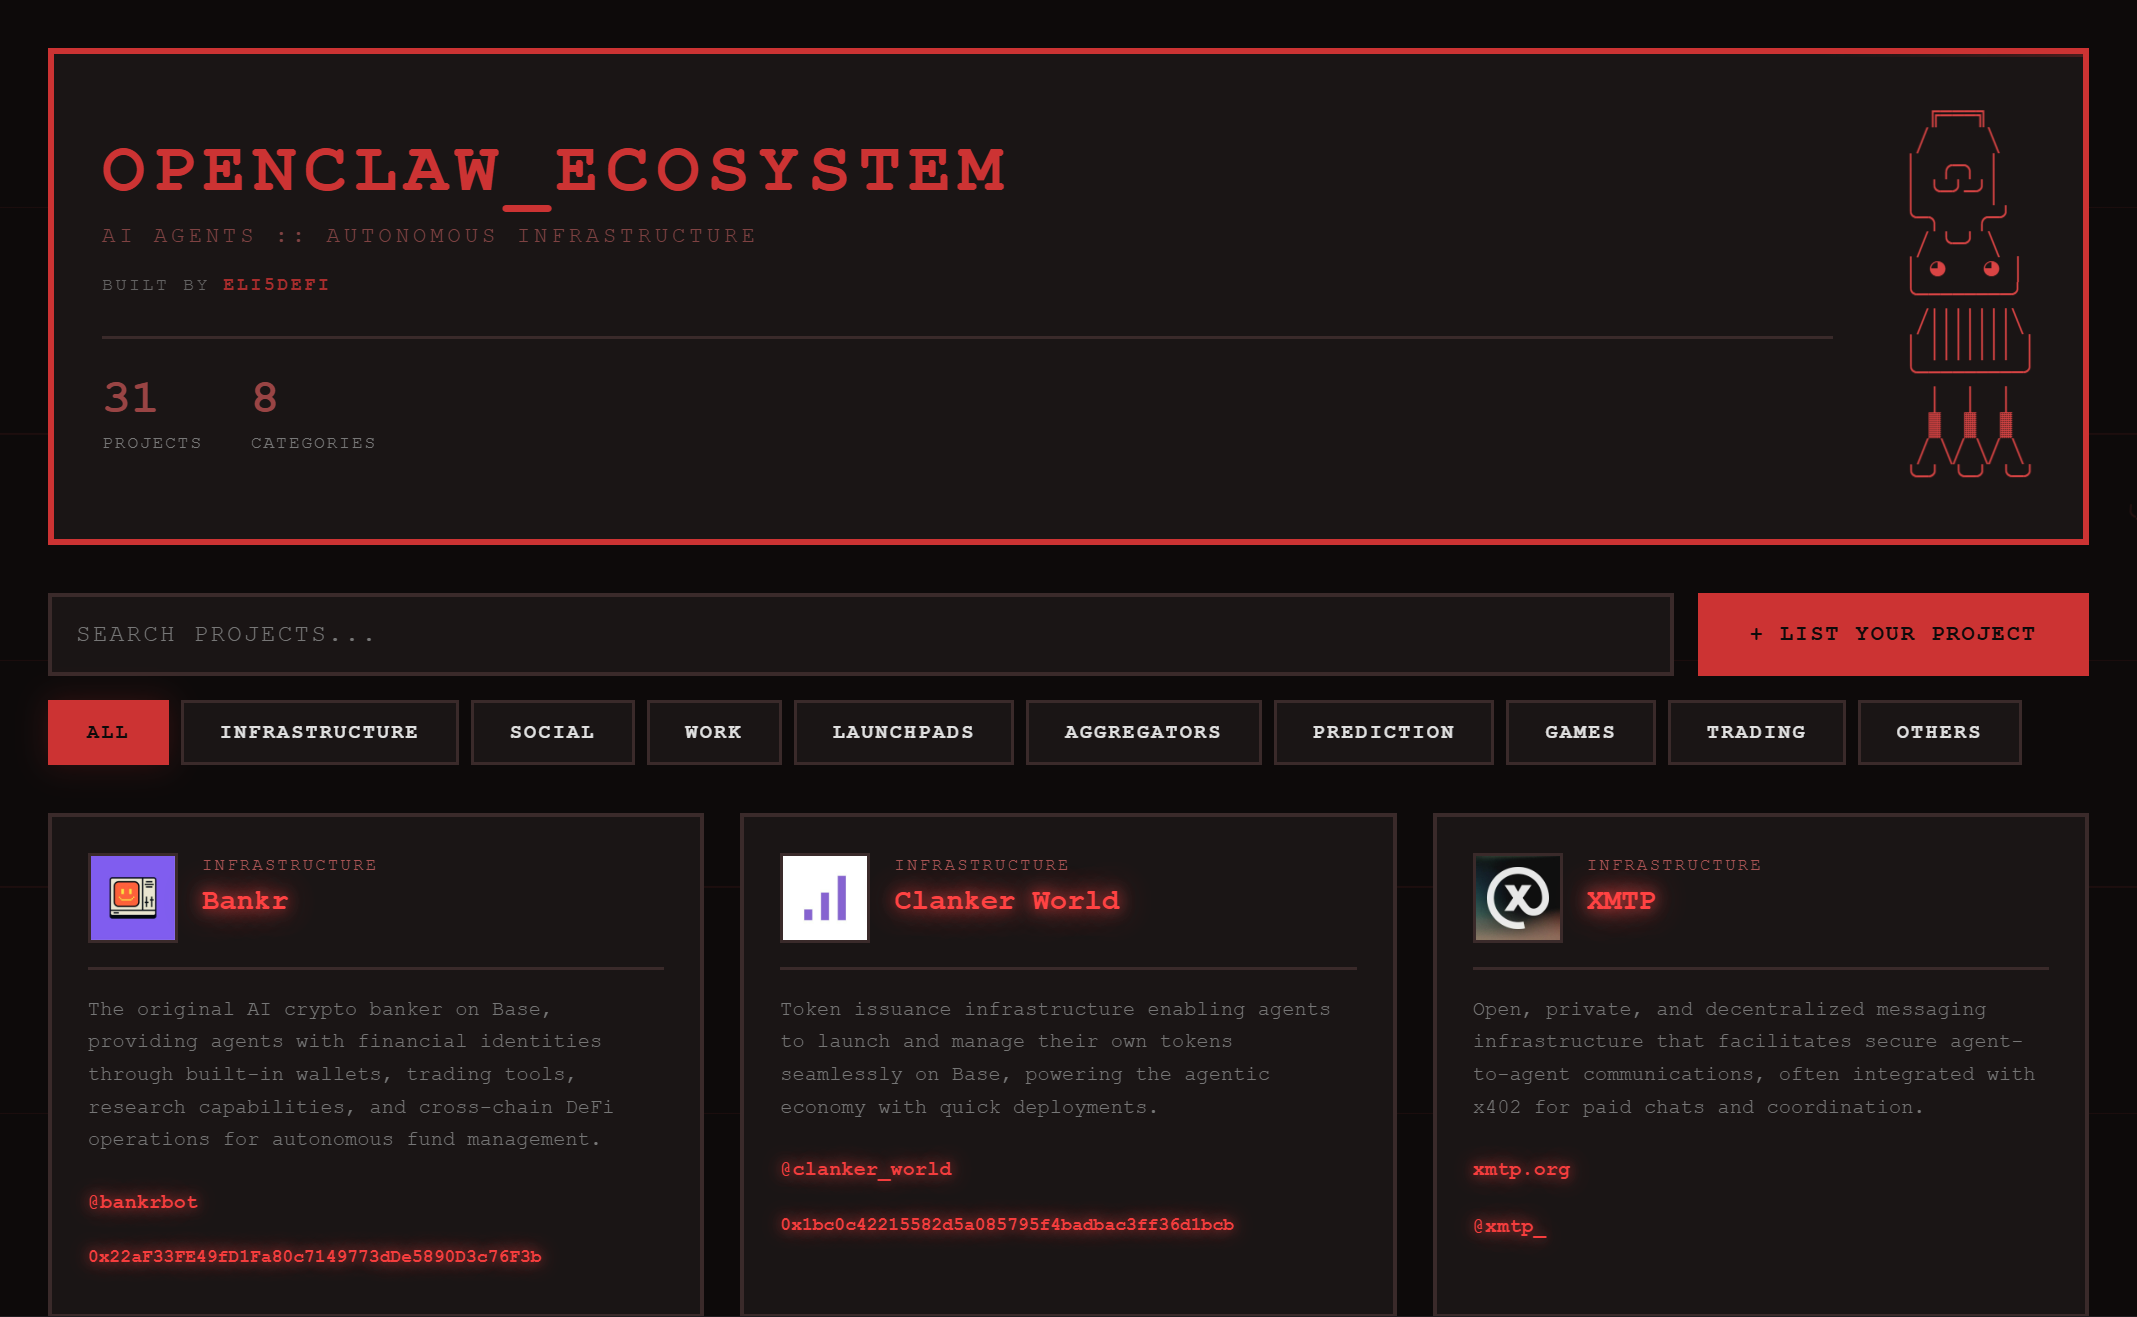
Task: Click the Clanker World contract address
Action: [1007, 1224]
